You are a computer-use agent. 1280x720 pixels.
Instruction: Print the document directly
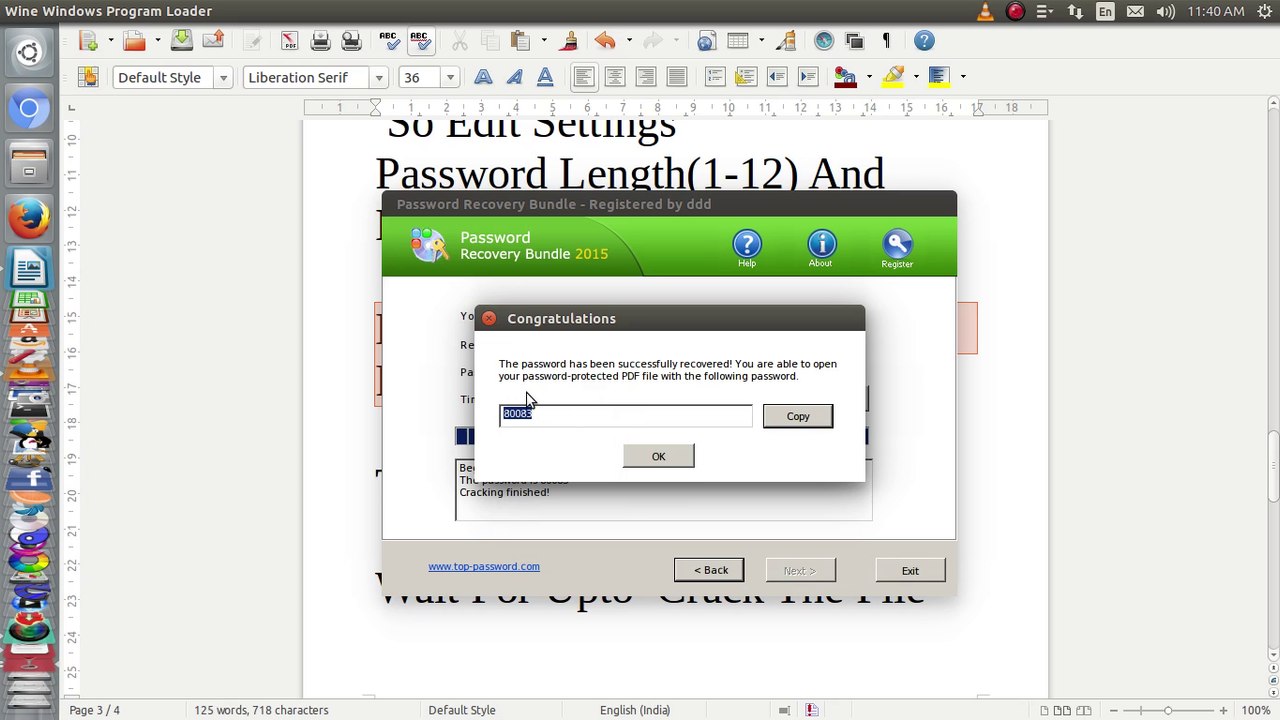pos(320,41)
